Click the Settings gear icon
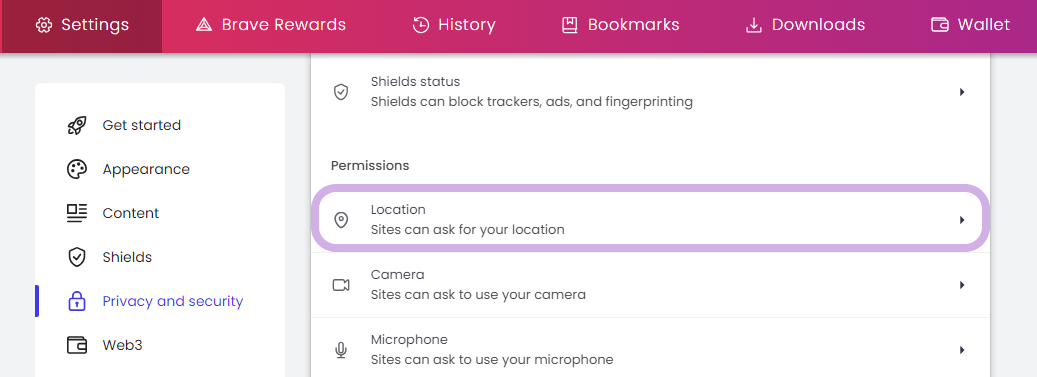Screen dimensions: 1037x377 point(44,25)
